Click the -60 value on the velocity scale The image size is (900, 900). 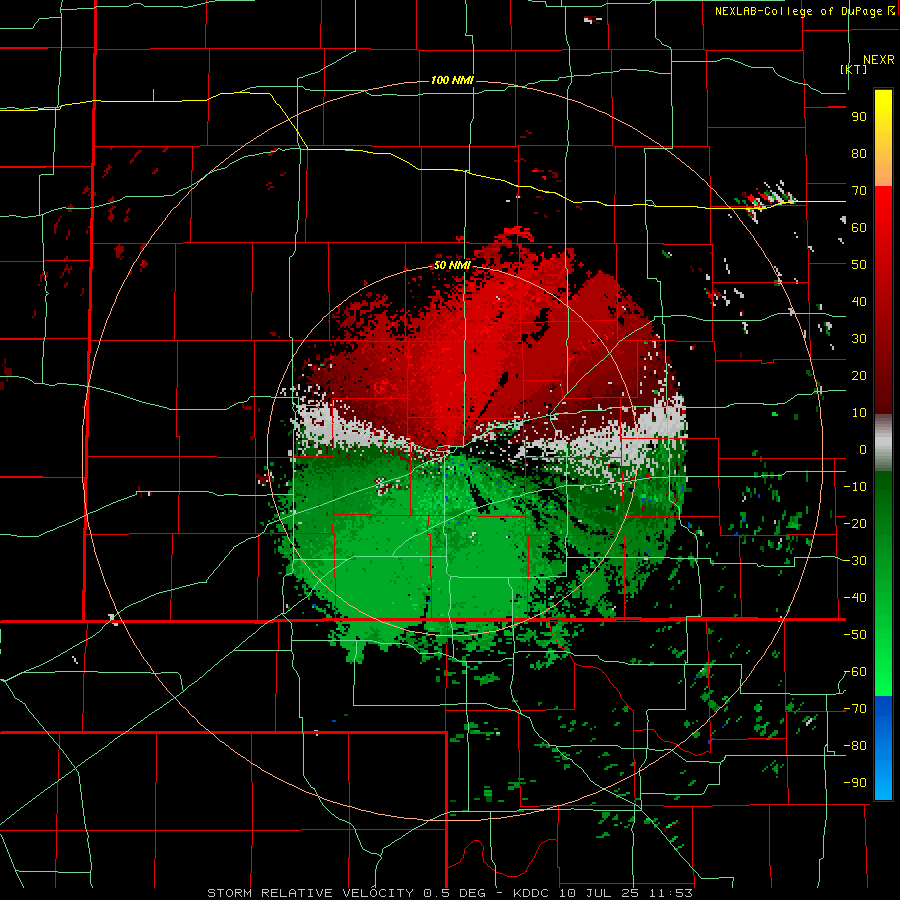coord(855,672)
